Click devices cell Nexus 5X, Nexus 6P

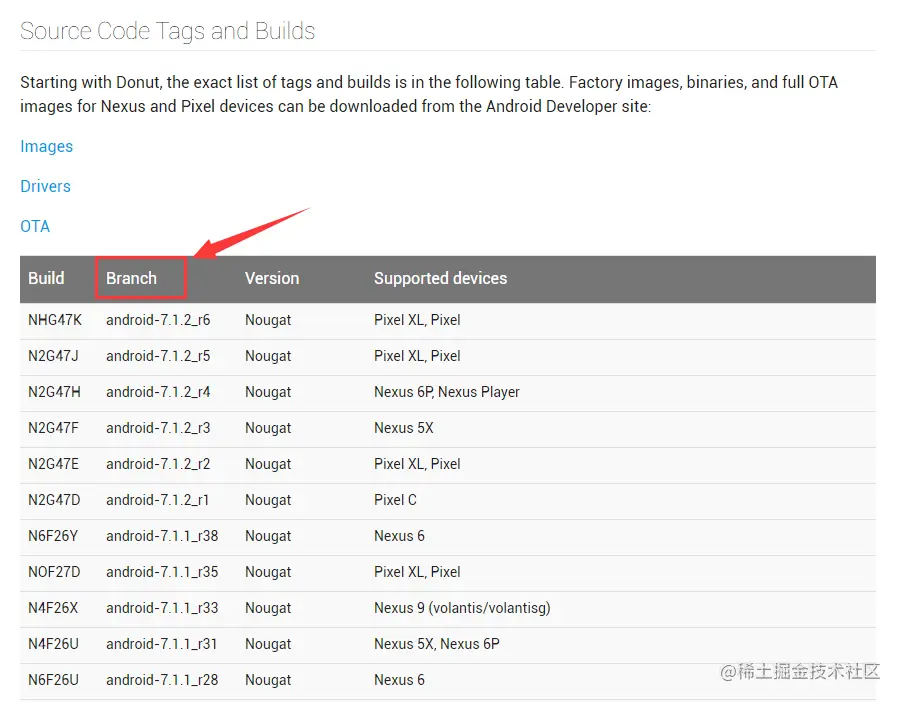pos(437,644)
